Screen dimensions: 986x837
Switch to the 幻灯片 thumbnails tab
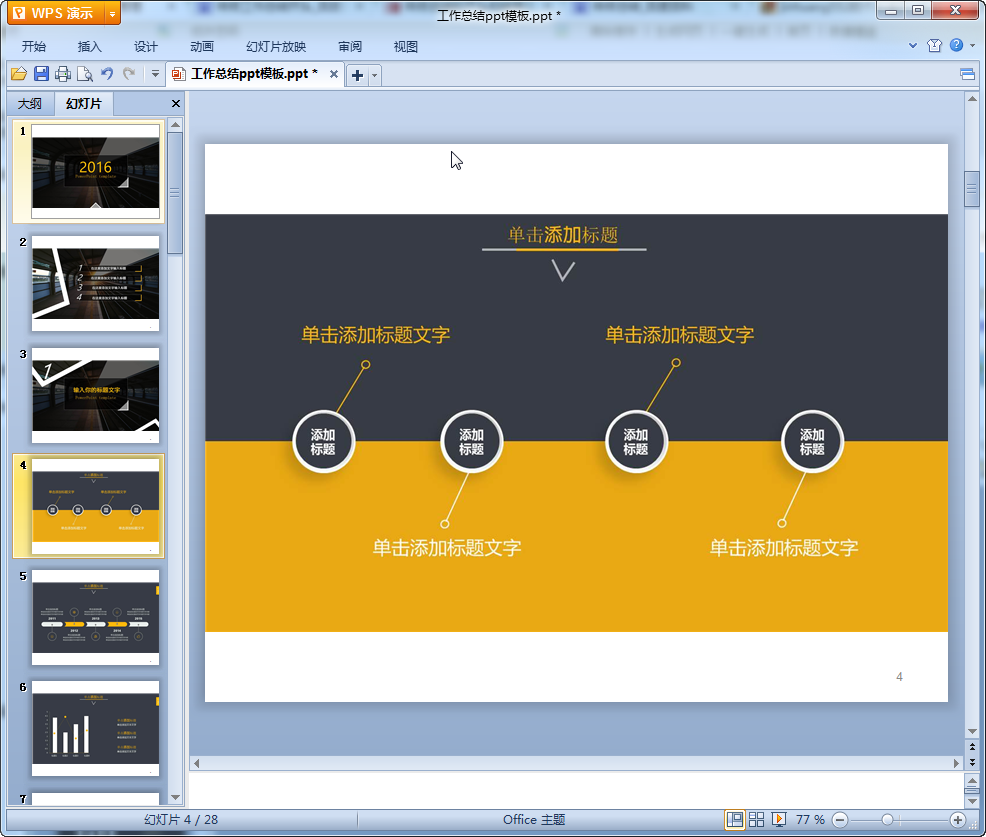(x=84, y=104)
